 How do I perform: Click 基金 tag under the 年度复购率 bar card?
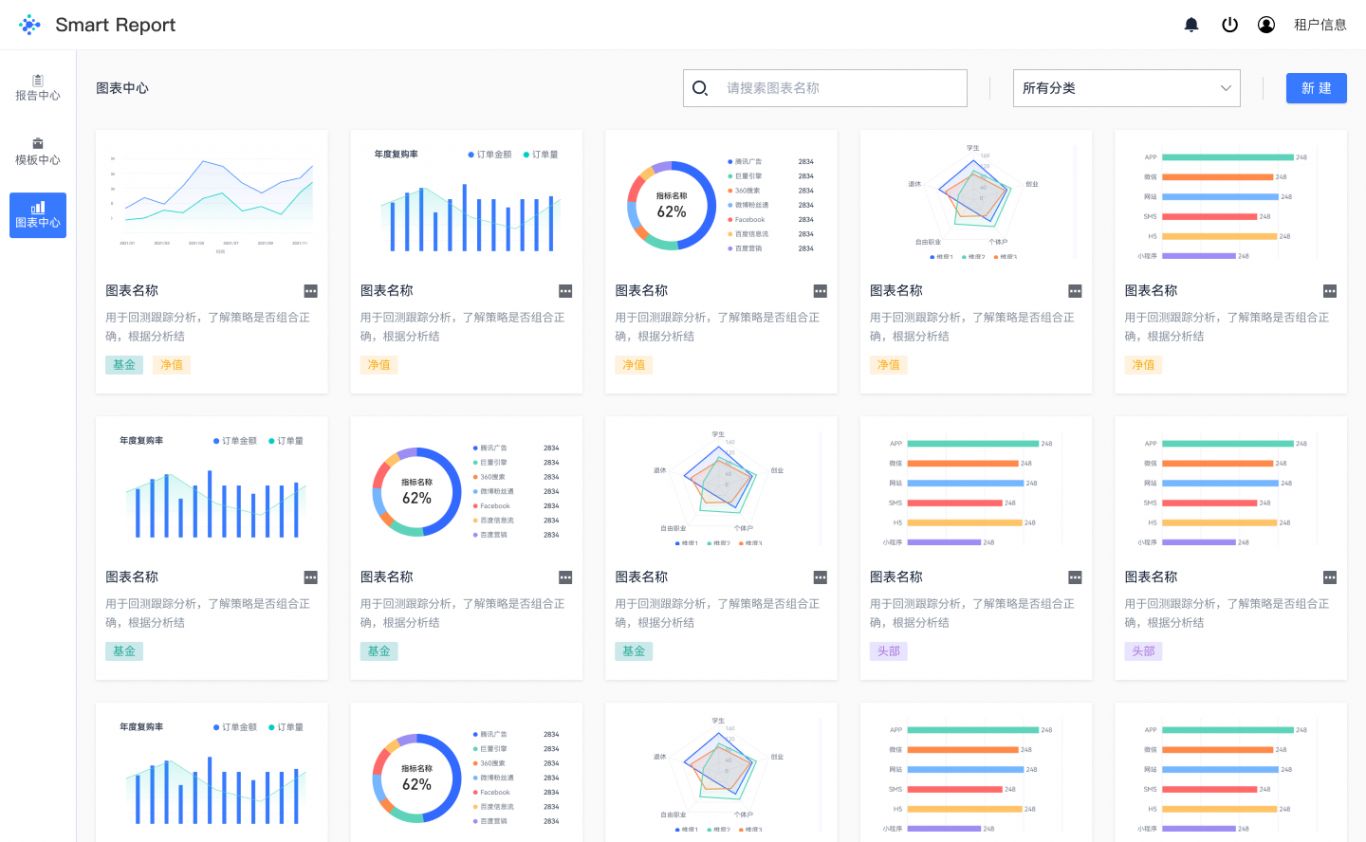point(124,651)
